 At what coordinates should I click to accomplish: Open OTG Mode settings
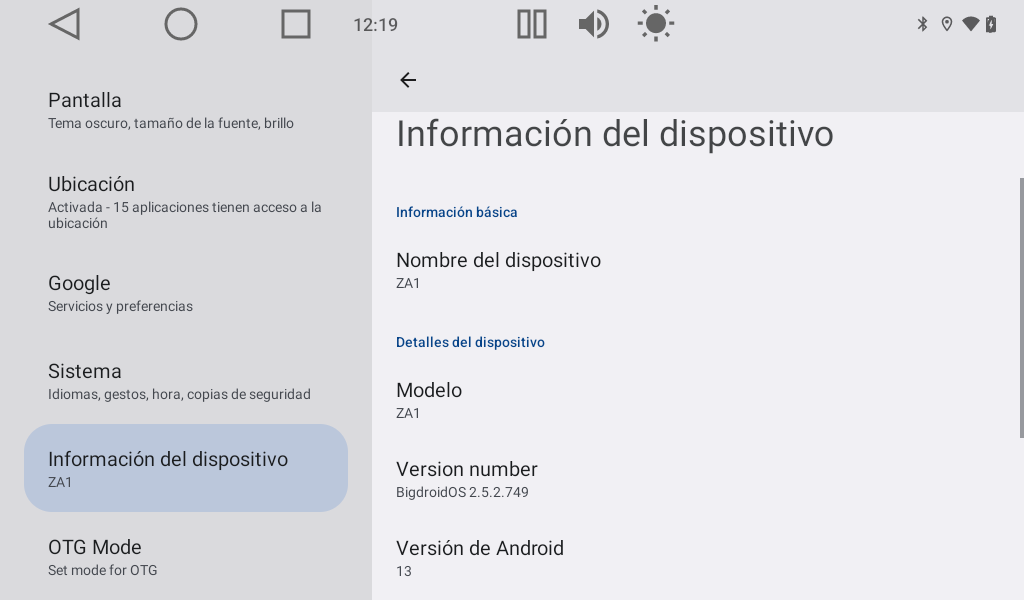[x=186, y=557]
